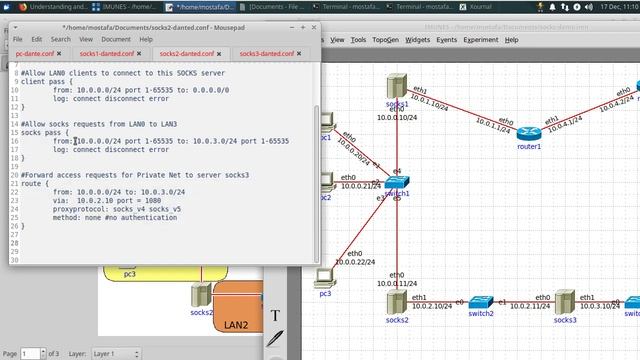Click the 'client pass {' line
This screenshot has width=640, height=360.
[47, 82]
